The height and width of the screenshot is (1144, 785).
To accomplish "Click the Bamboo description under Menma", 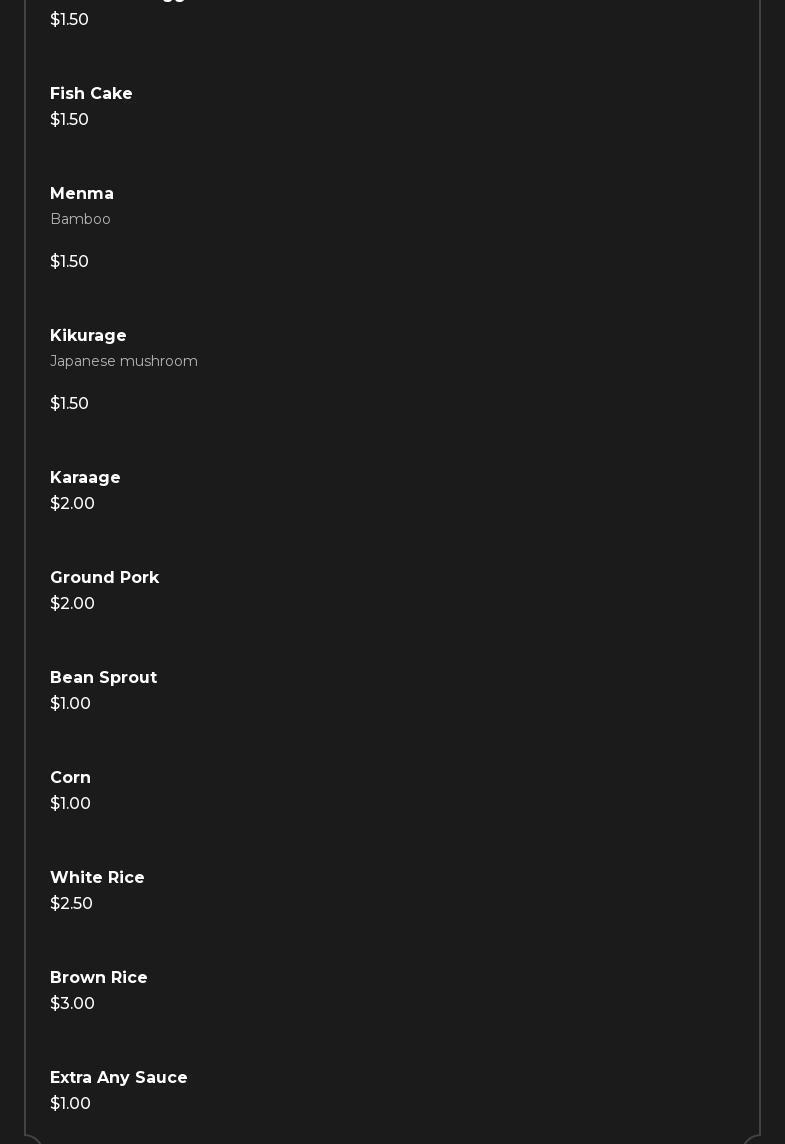I will (x=80, y=220).
